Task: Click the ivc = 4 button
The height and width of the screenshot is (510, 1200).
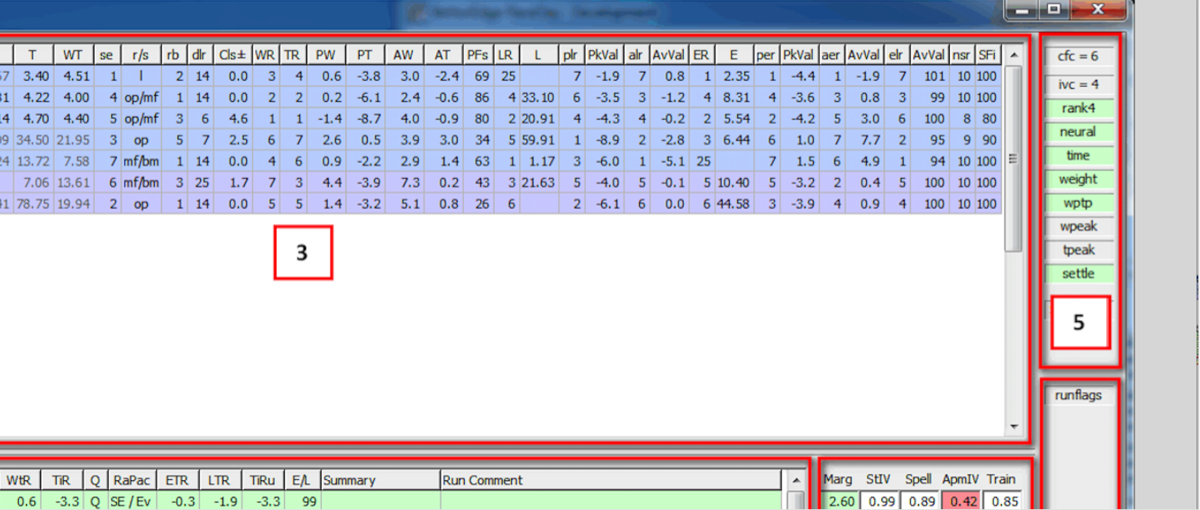Action: coord(1078,85)
